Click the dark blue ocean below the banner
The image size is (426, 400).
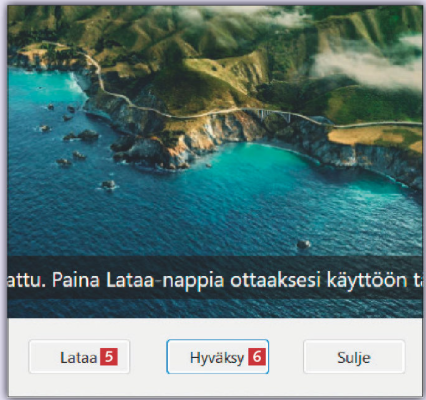coord(215,308)
